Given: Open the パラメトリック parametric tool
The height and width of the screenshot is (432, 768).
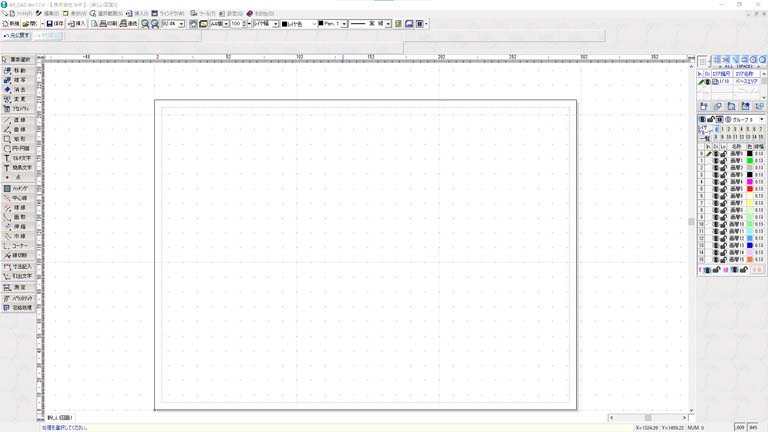Looking at the screenshot, I should point(17,298).
